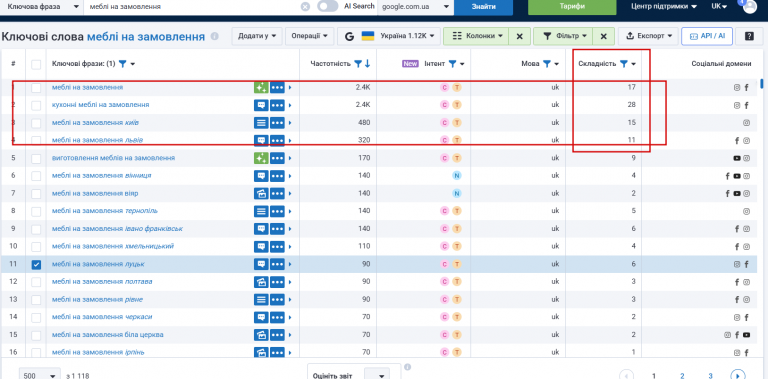Open the Ключова фраза search type dropdown
The width and height of the screenshot is (768, 379).
tap(43, 7)
